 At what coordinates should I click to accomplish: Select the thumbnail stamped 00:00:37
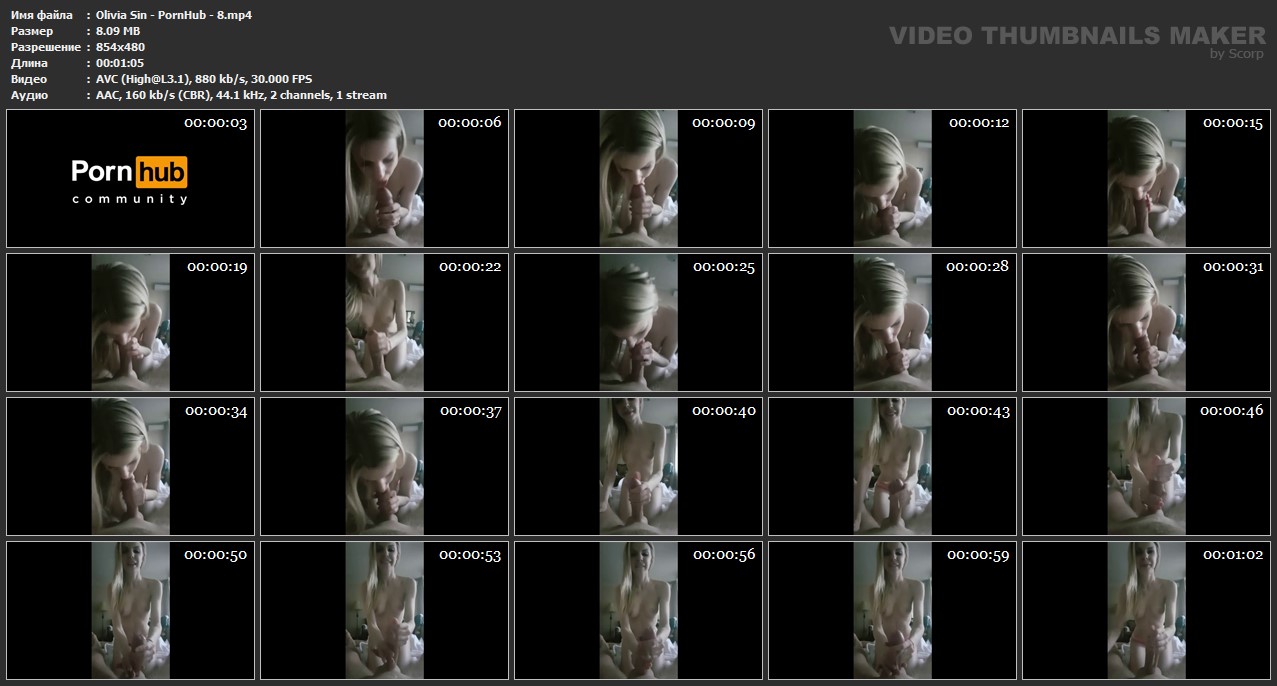click(384, 466)
